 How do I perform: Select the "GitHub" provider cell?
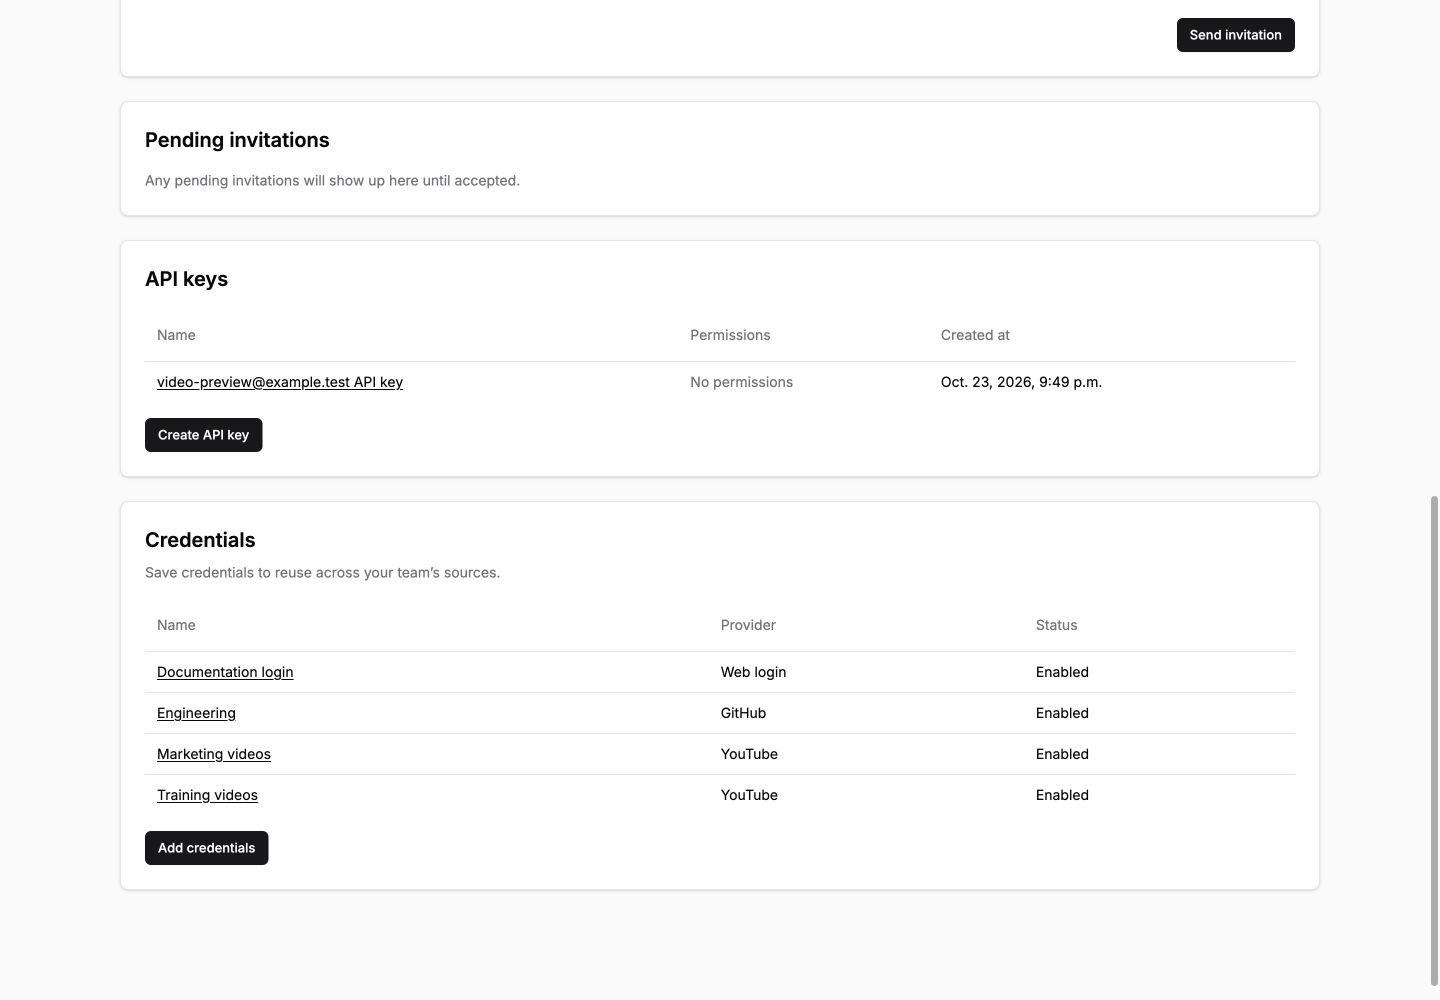(x=743, y=713)
